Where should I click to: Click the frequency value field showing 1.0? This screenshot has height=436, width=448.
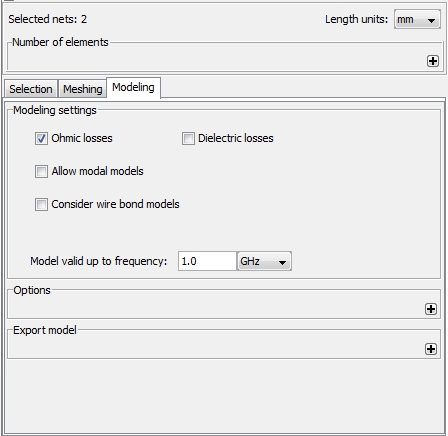207,261
